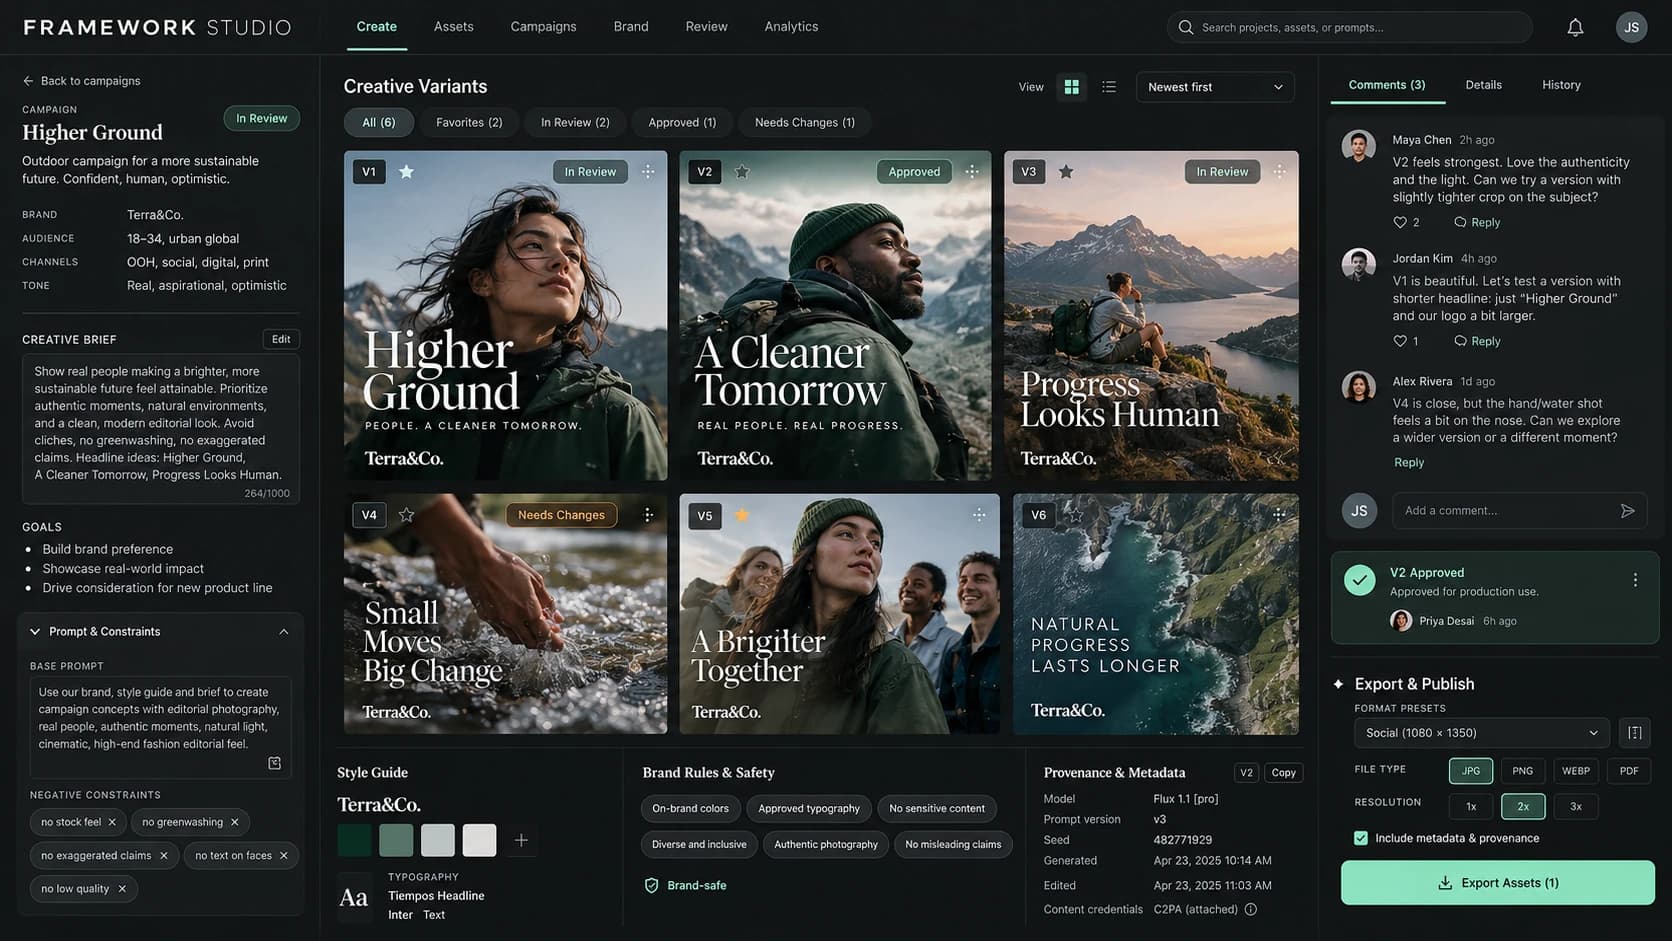Uncheck Include metadata & provenance
The width and height of the screenshot is (1672, 941).
1361,838
